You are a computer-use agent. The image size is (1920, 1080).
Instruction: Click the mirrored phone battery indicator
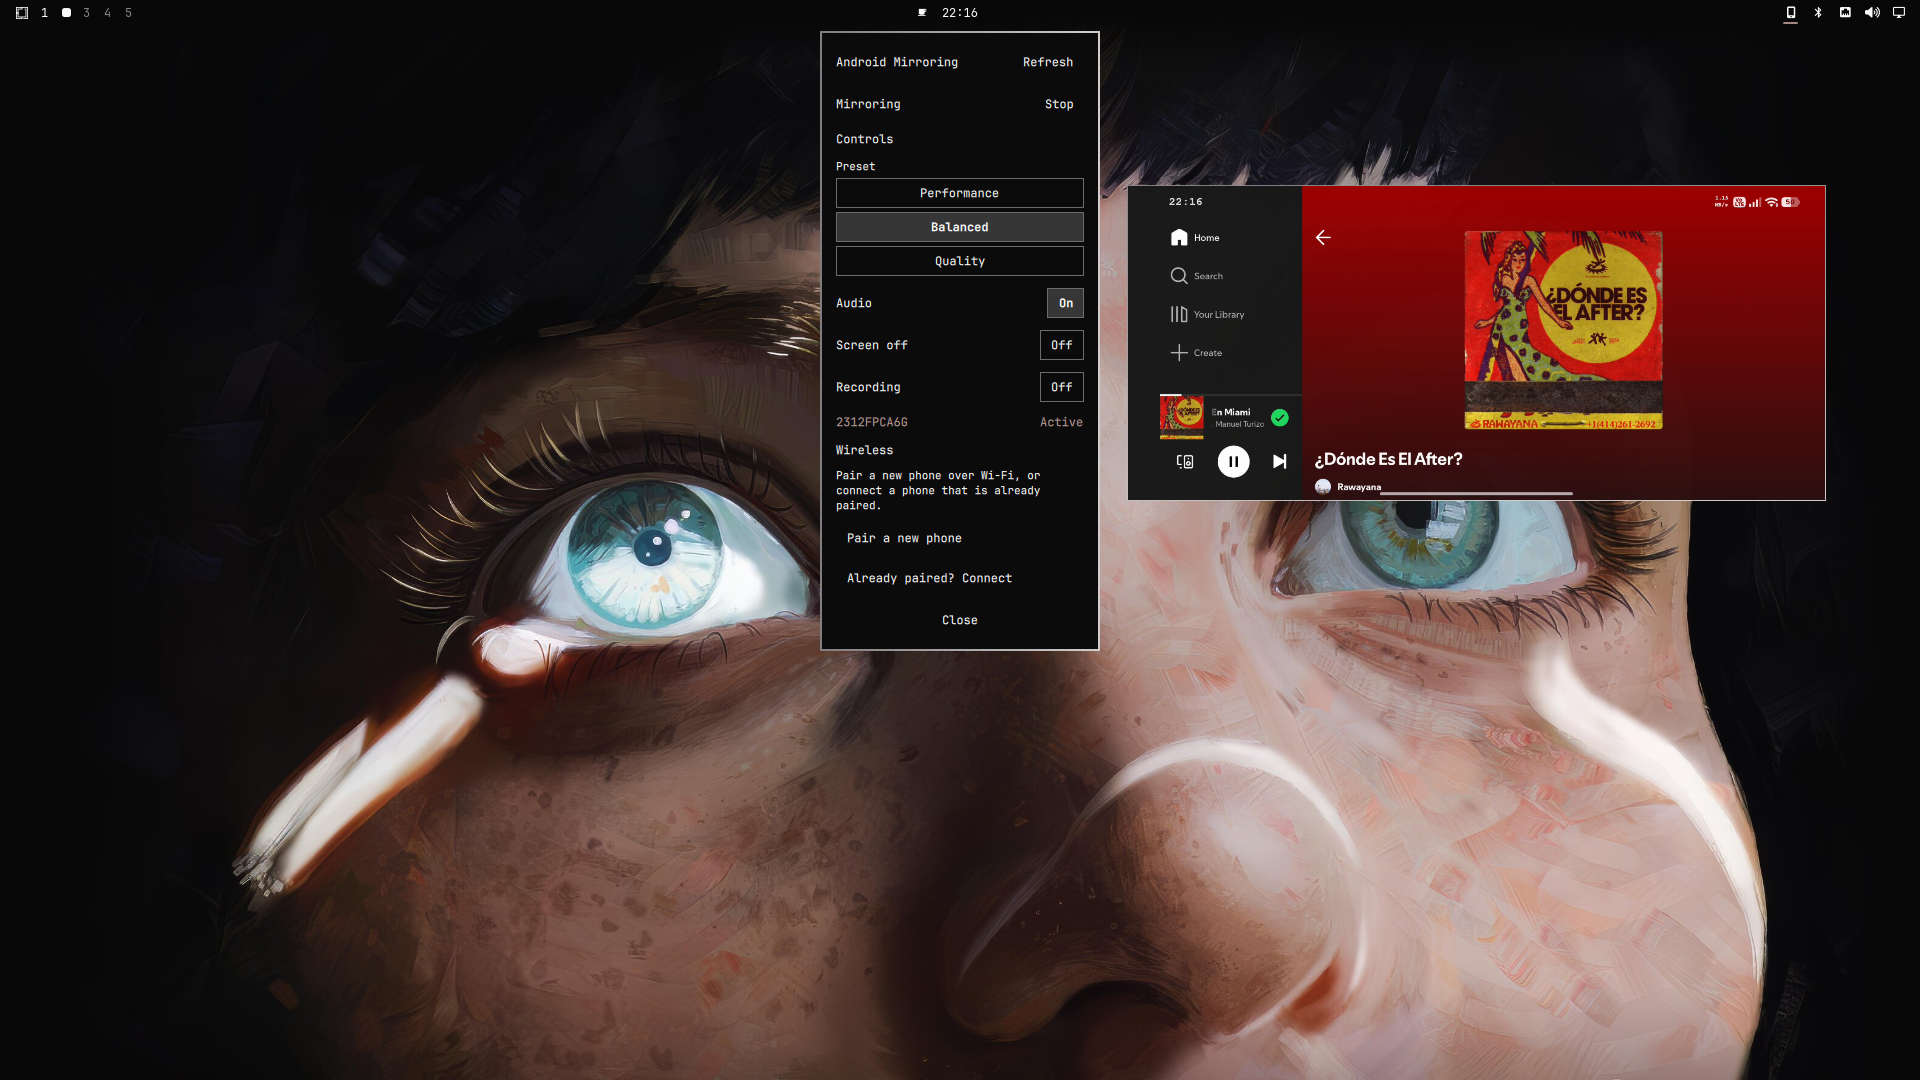1790,202
